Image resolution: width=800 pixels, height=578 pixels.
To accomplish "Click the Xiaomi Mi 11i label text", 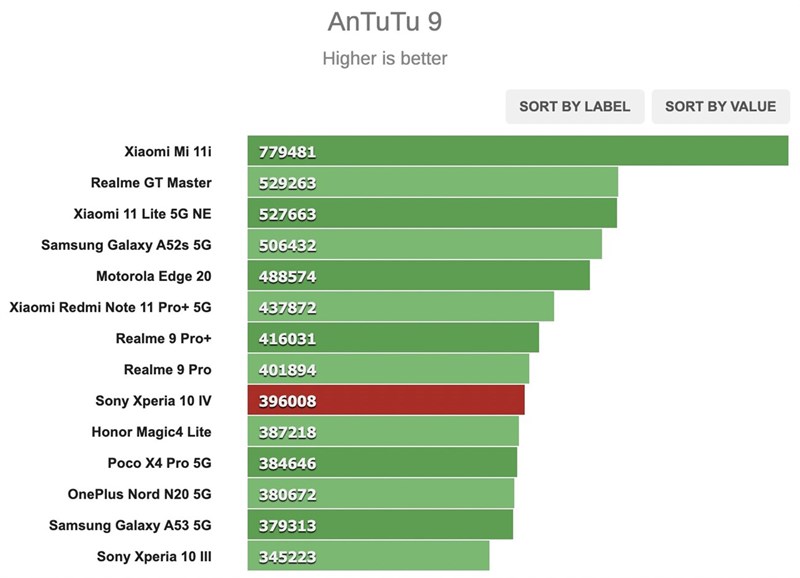I will [168, 152].
